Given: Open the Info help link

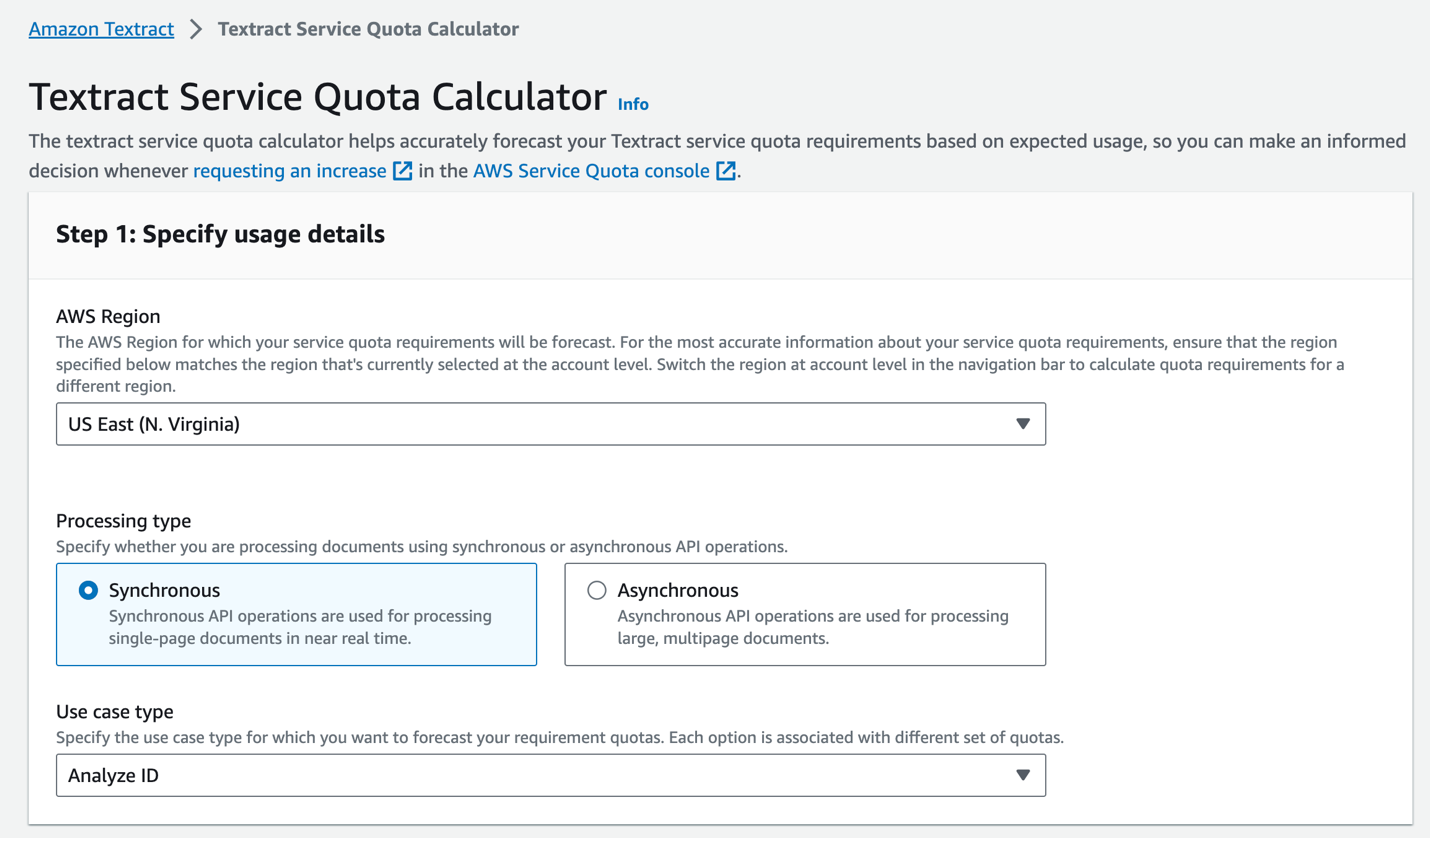Looking at the screenshot, I should click(x=633, y=103).
